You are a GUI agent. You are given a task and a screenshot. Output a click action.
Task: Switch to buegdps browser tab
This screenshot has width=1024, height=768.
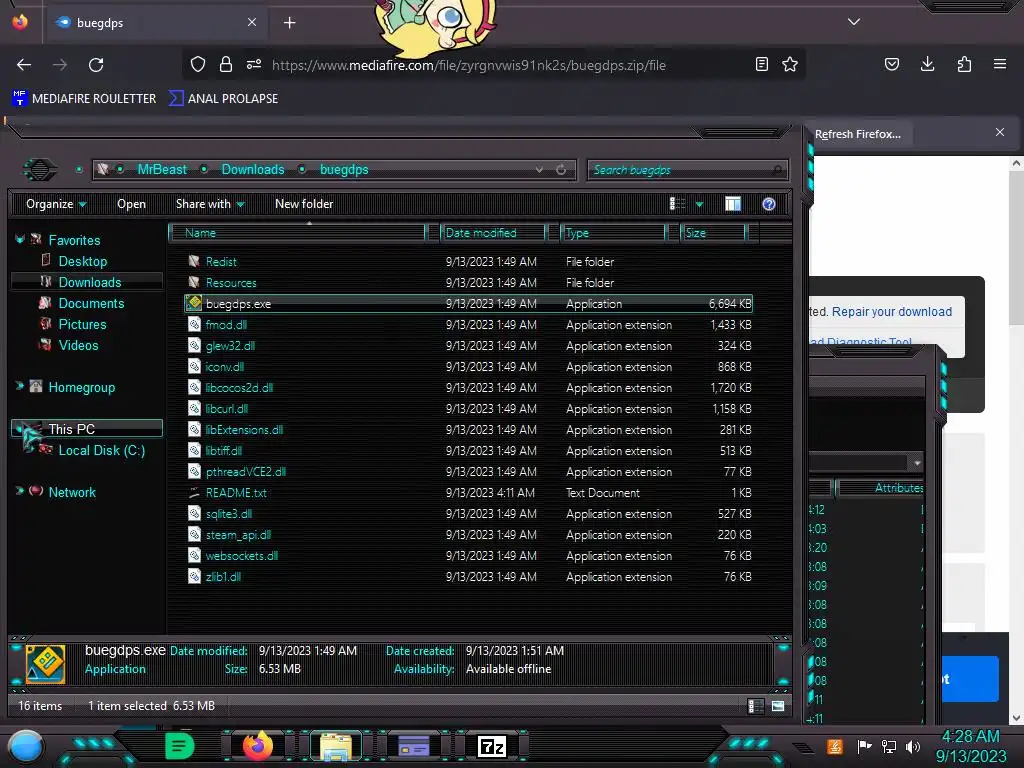coord(156,23)
